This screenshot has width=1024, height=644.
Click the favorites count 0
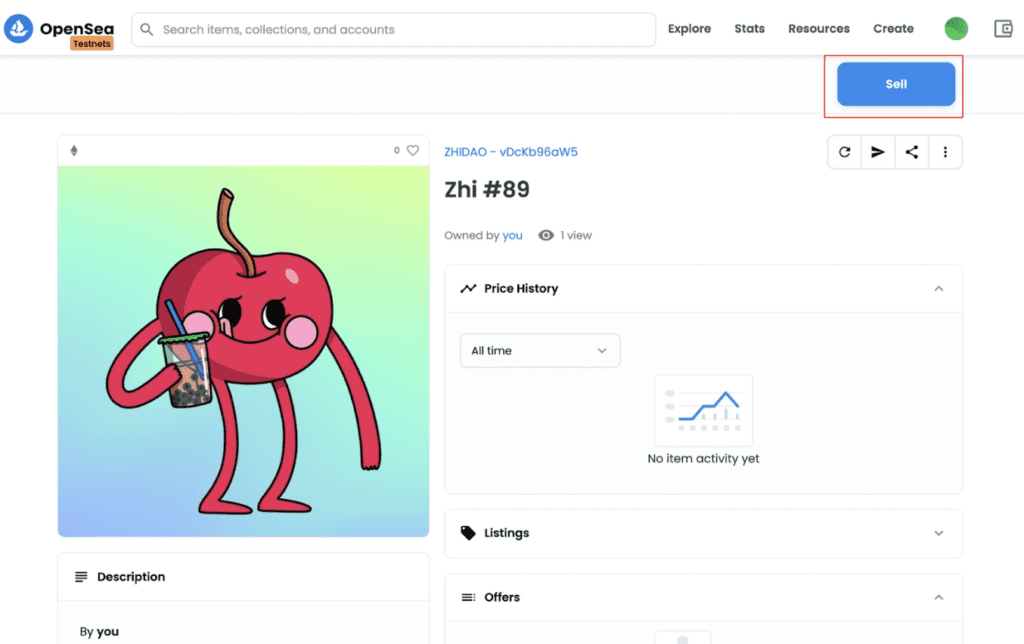coord(396,150)
